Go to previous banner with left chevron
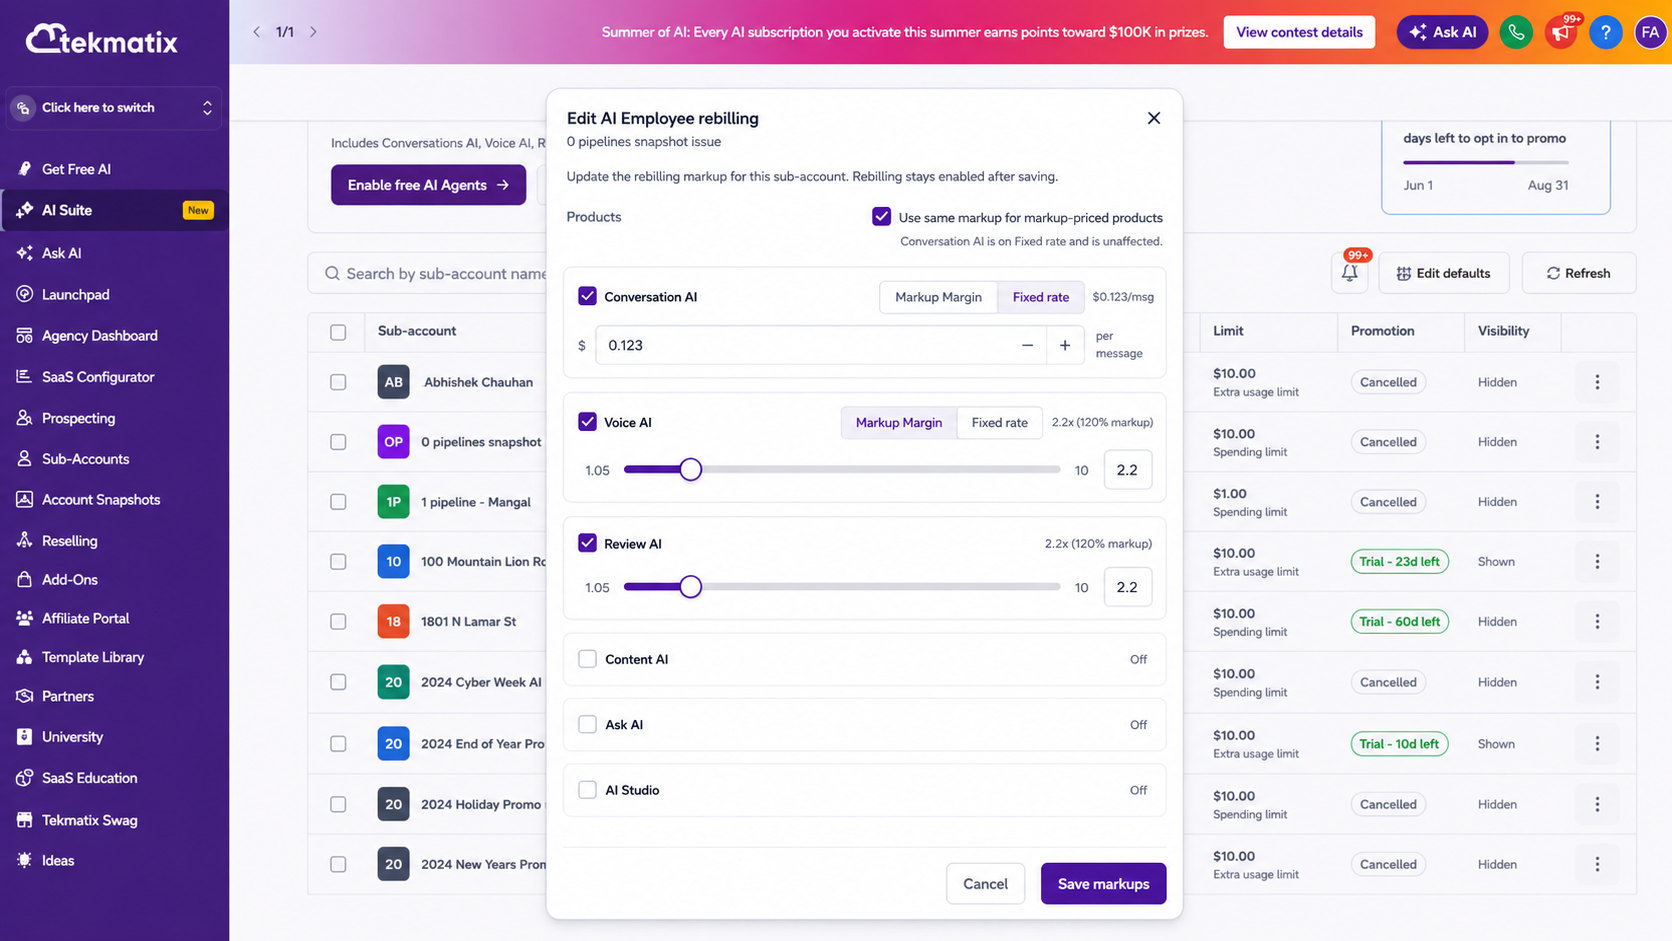The width and height of the screenshot is (1672, 941). tap(257, 32)
